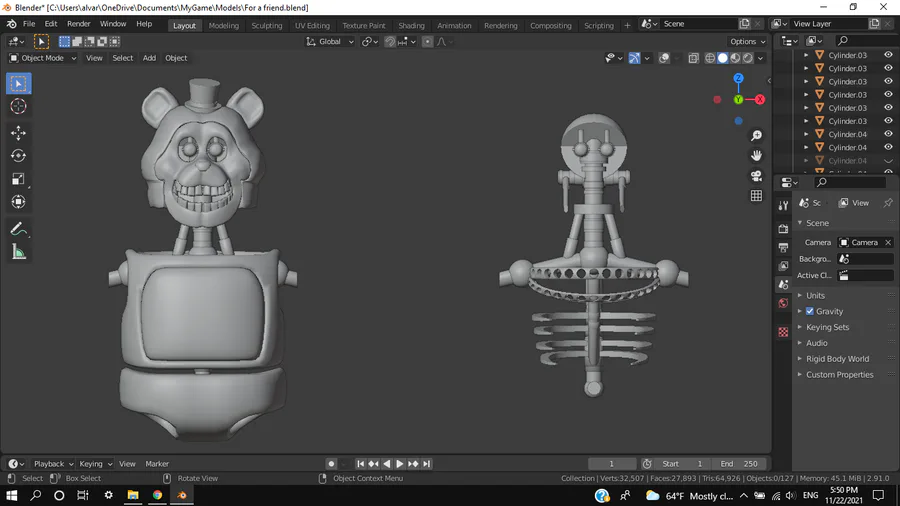Toggle viewport gizmo visibility
The width and height of the screenshot is (900, 506).
634,58
